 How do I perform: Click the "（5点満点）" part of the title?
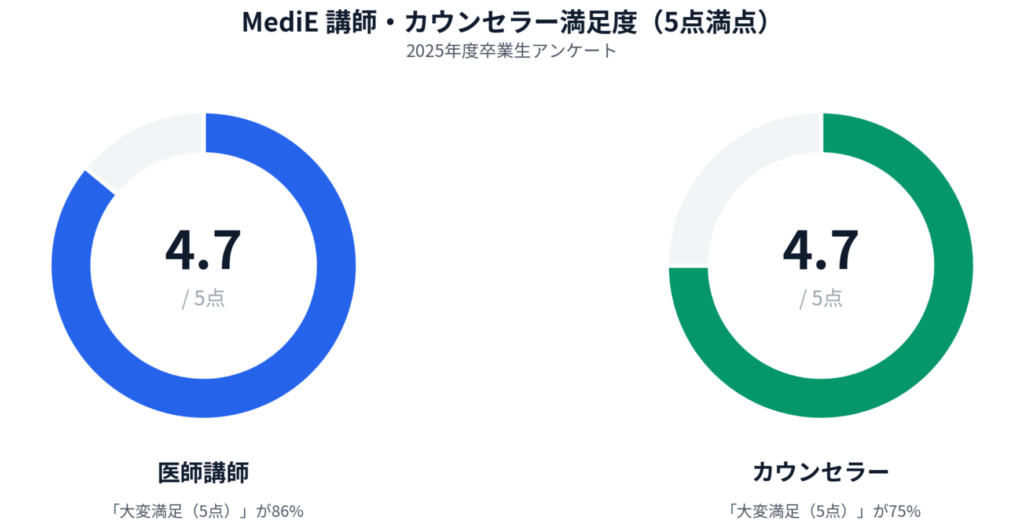pos(711,21)
